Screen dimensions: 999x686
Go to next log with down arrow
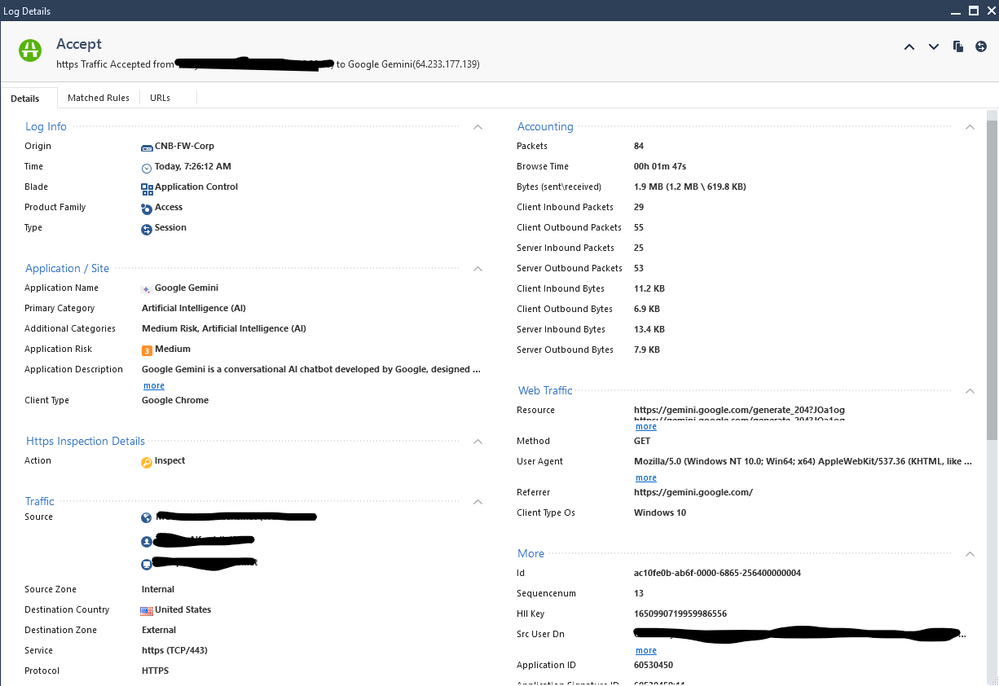[933, 46]
